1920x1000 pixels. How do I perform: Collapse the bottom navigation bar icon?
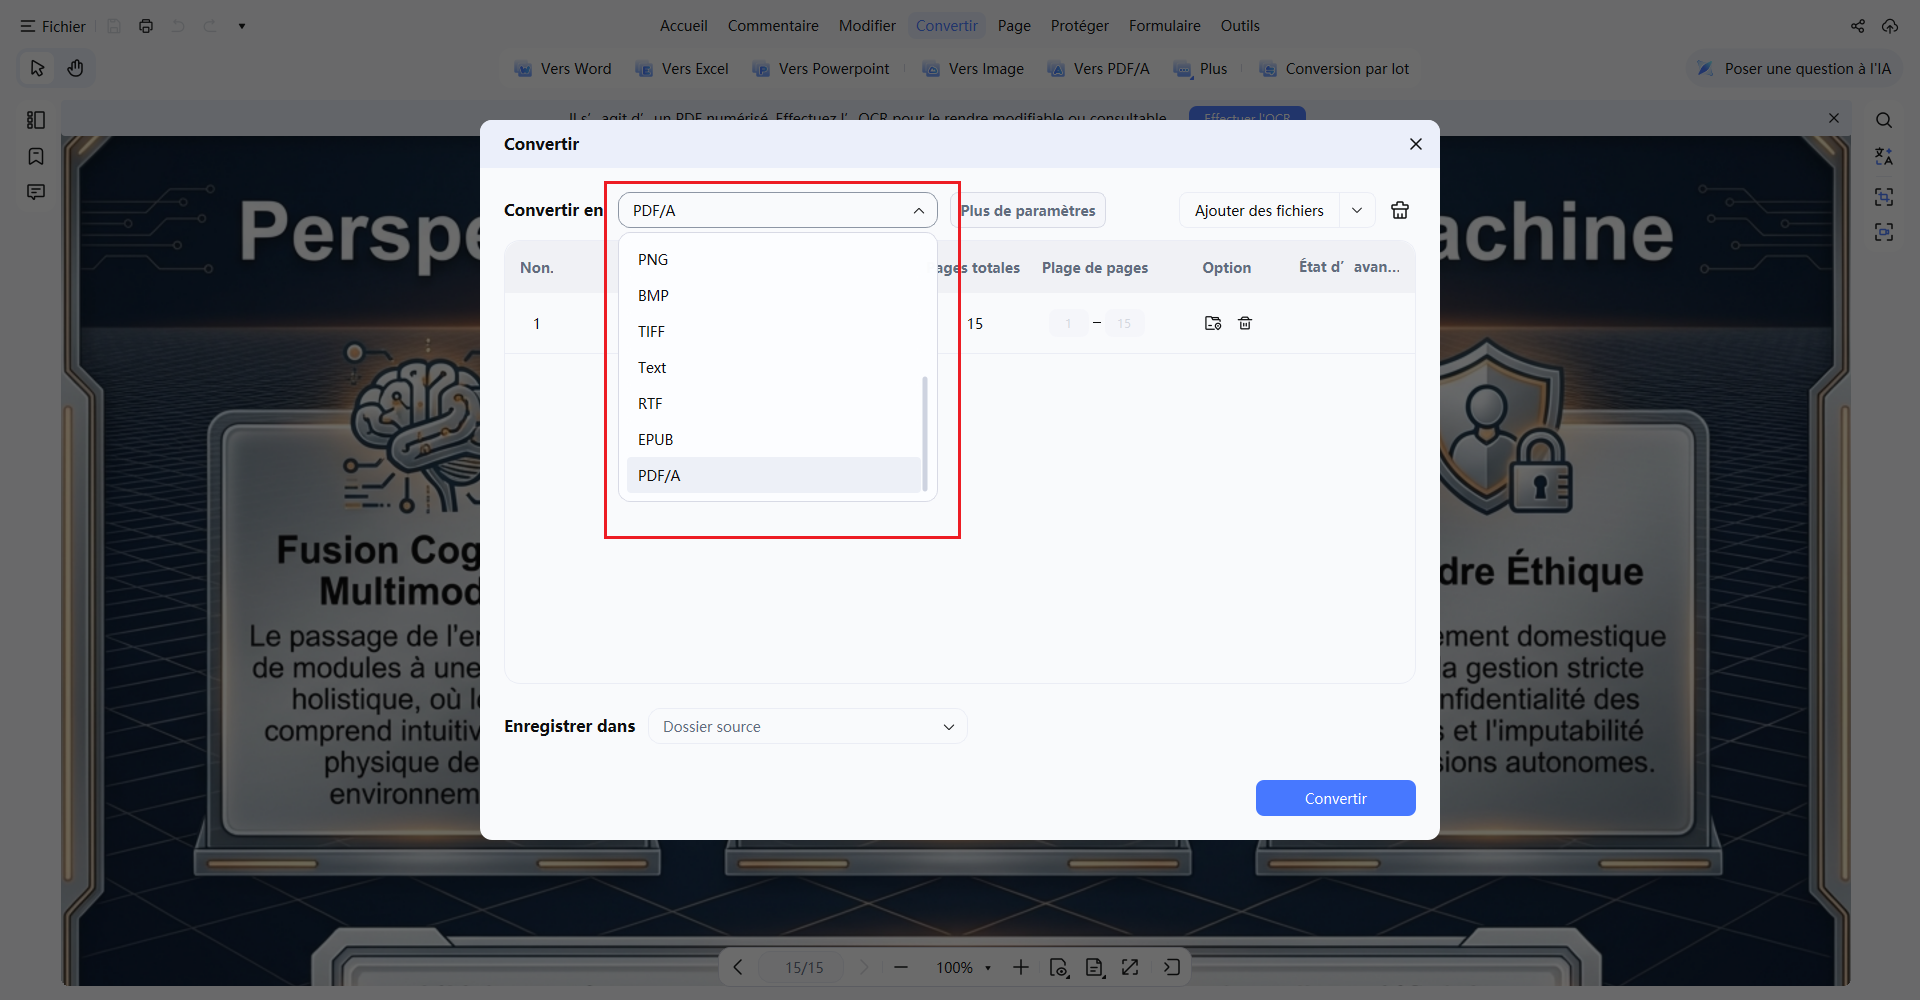click(1172, 967)
